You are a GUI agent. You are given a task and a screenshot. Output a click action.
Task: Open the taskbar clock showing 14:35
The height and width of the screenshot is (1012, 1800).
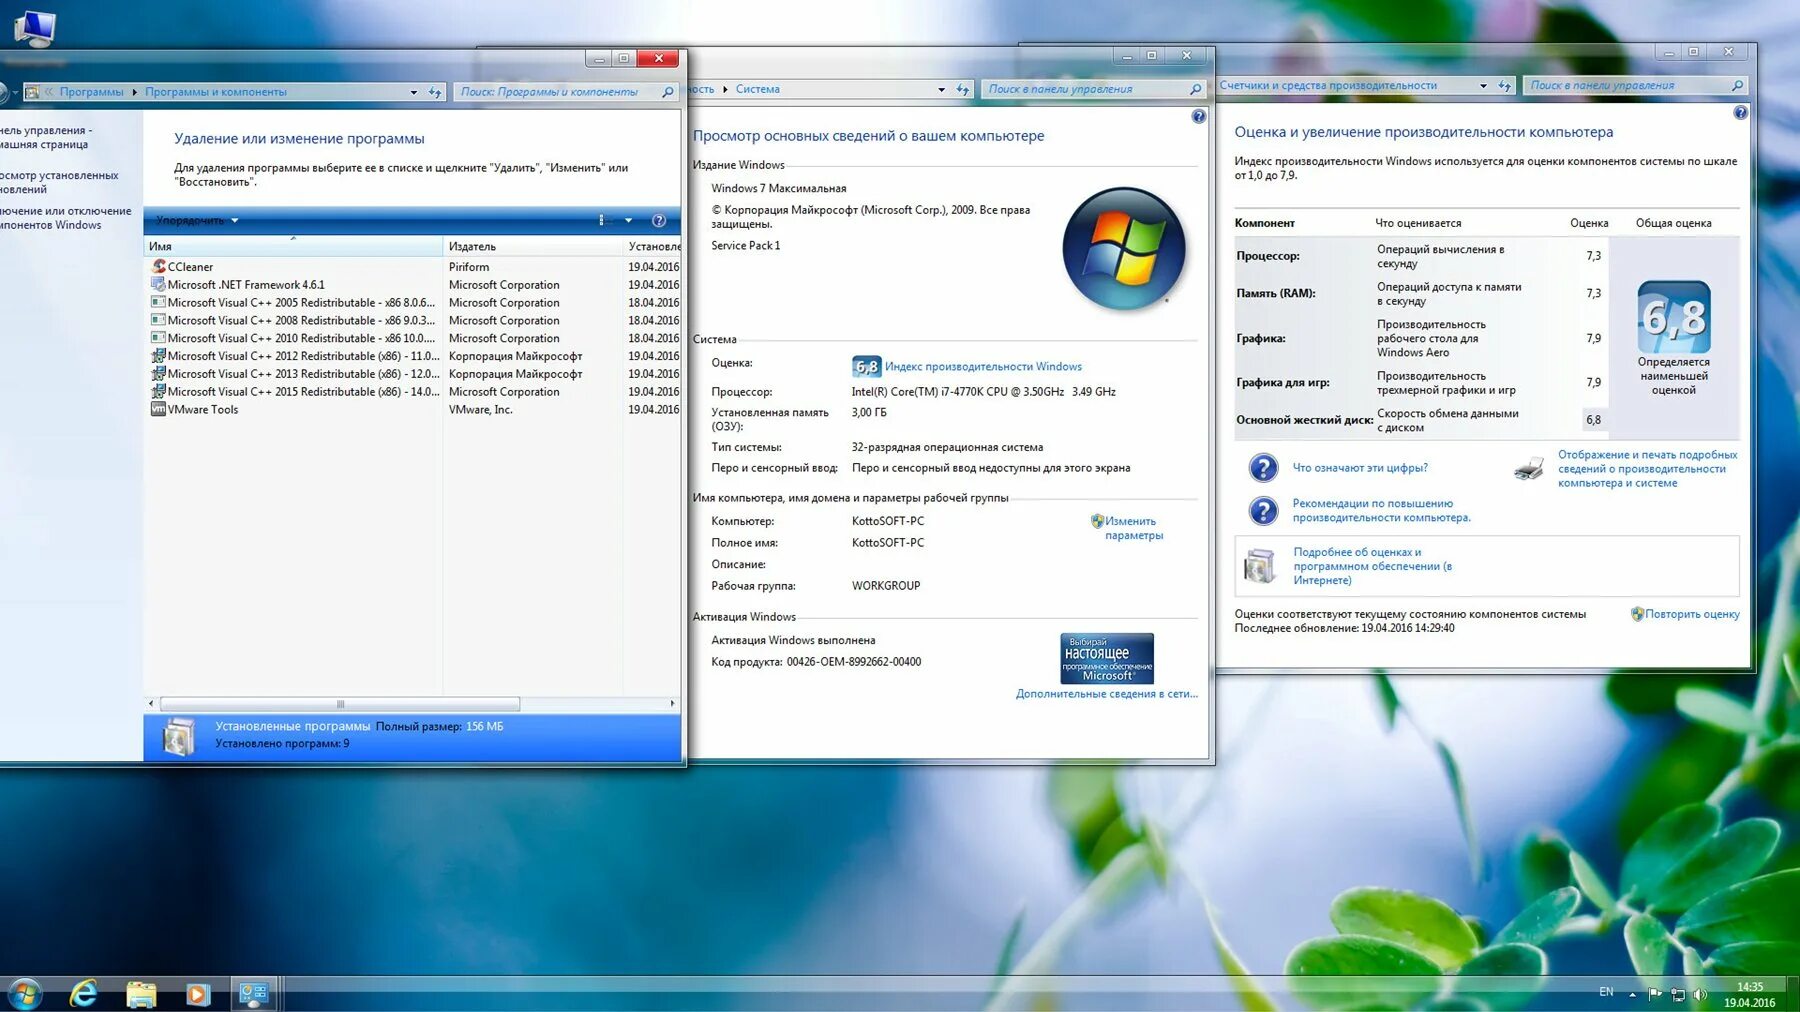coord(1750,994)
